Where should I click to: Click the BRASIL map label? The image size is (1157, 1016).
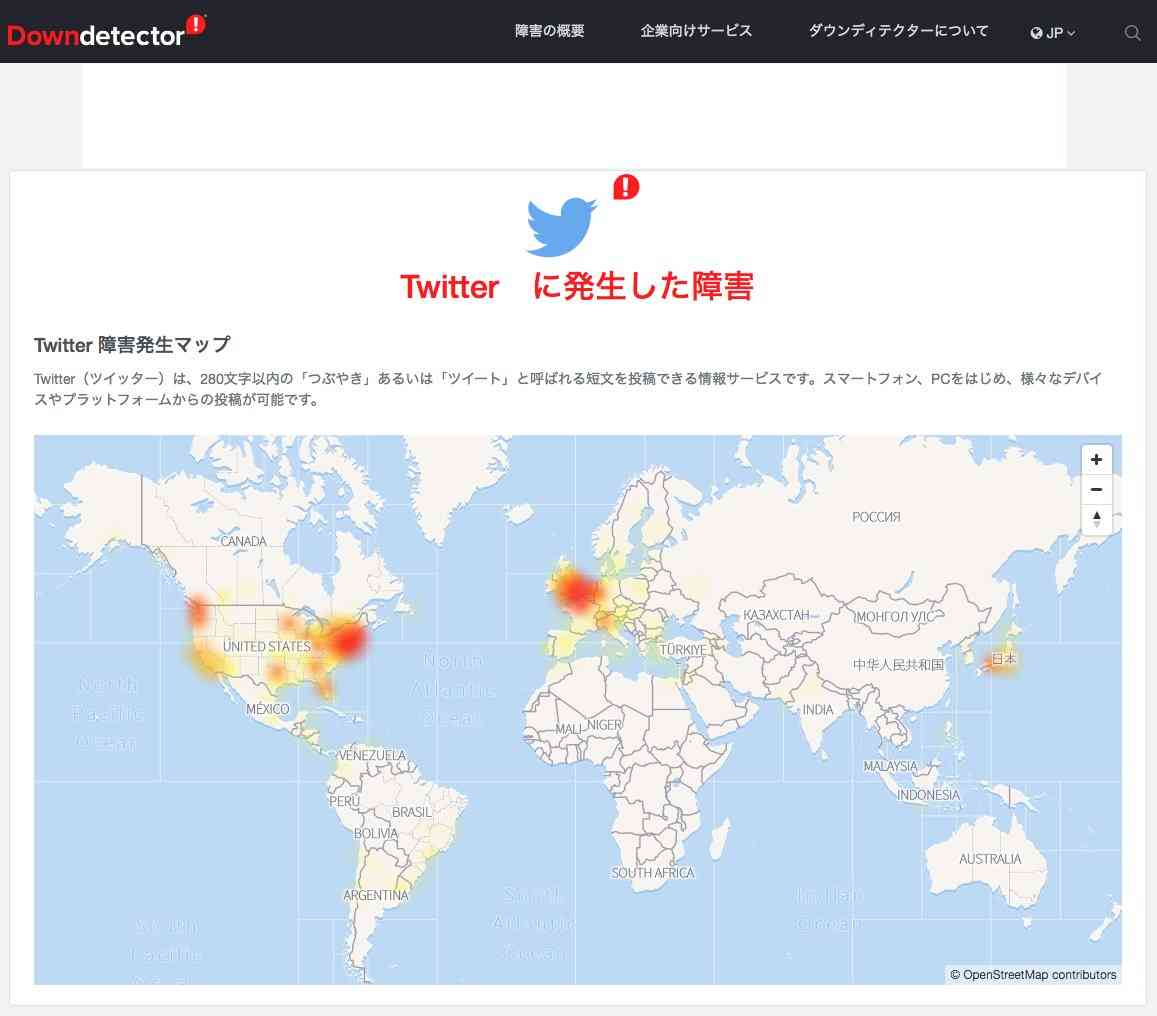(412, 812)
